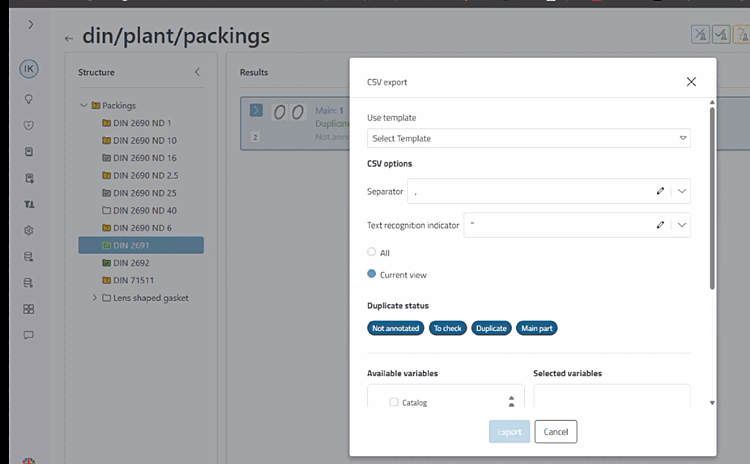Go back using the arrow beside din/plant/packings

pos(69,38)
